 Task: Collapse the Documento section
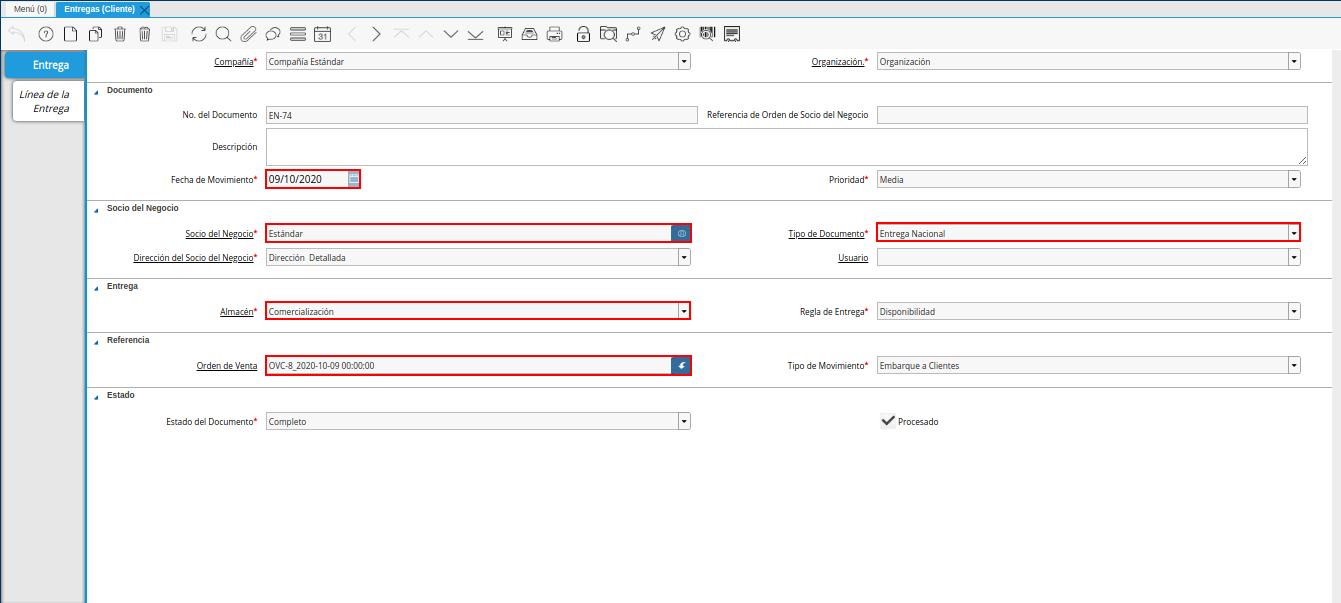click(96, 91)
